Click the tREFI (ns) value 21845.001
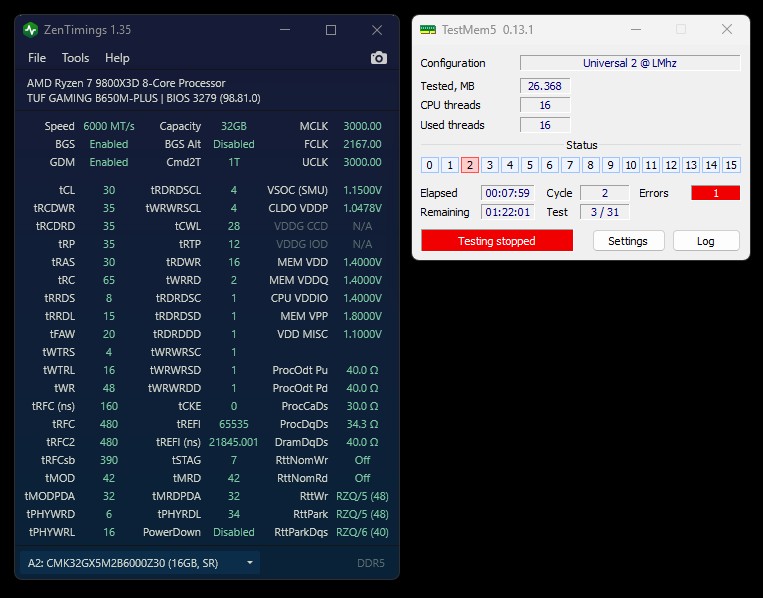 click(x=234, y=442)
